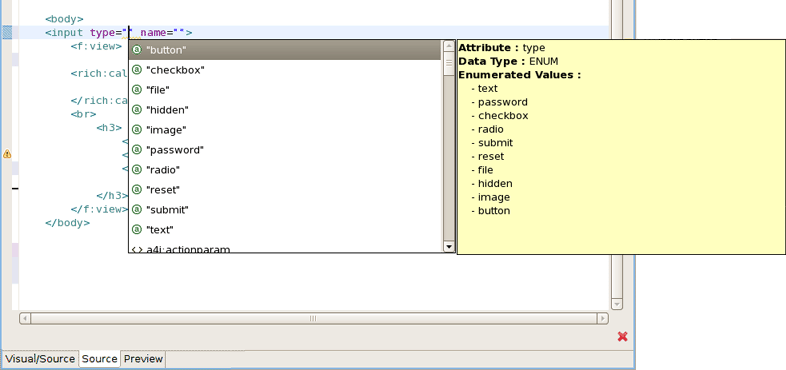Click "- submit" in the enumerated values
The image size is (786, 370).
tap(492, 143)
